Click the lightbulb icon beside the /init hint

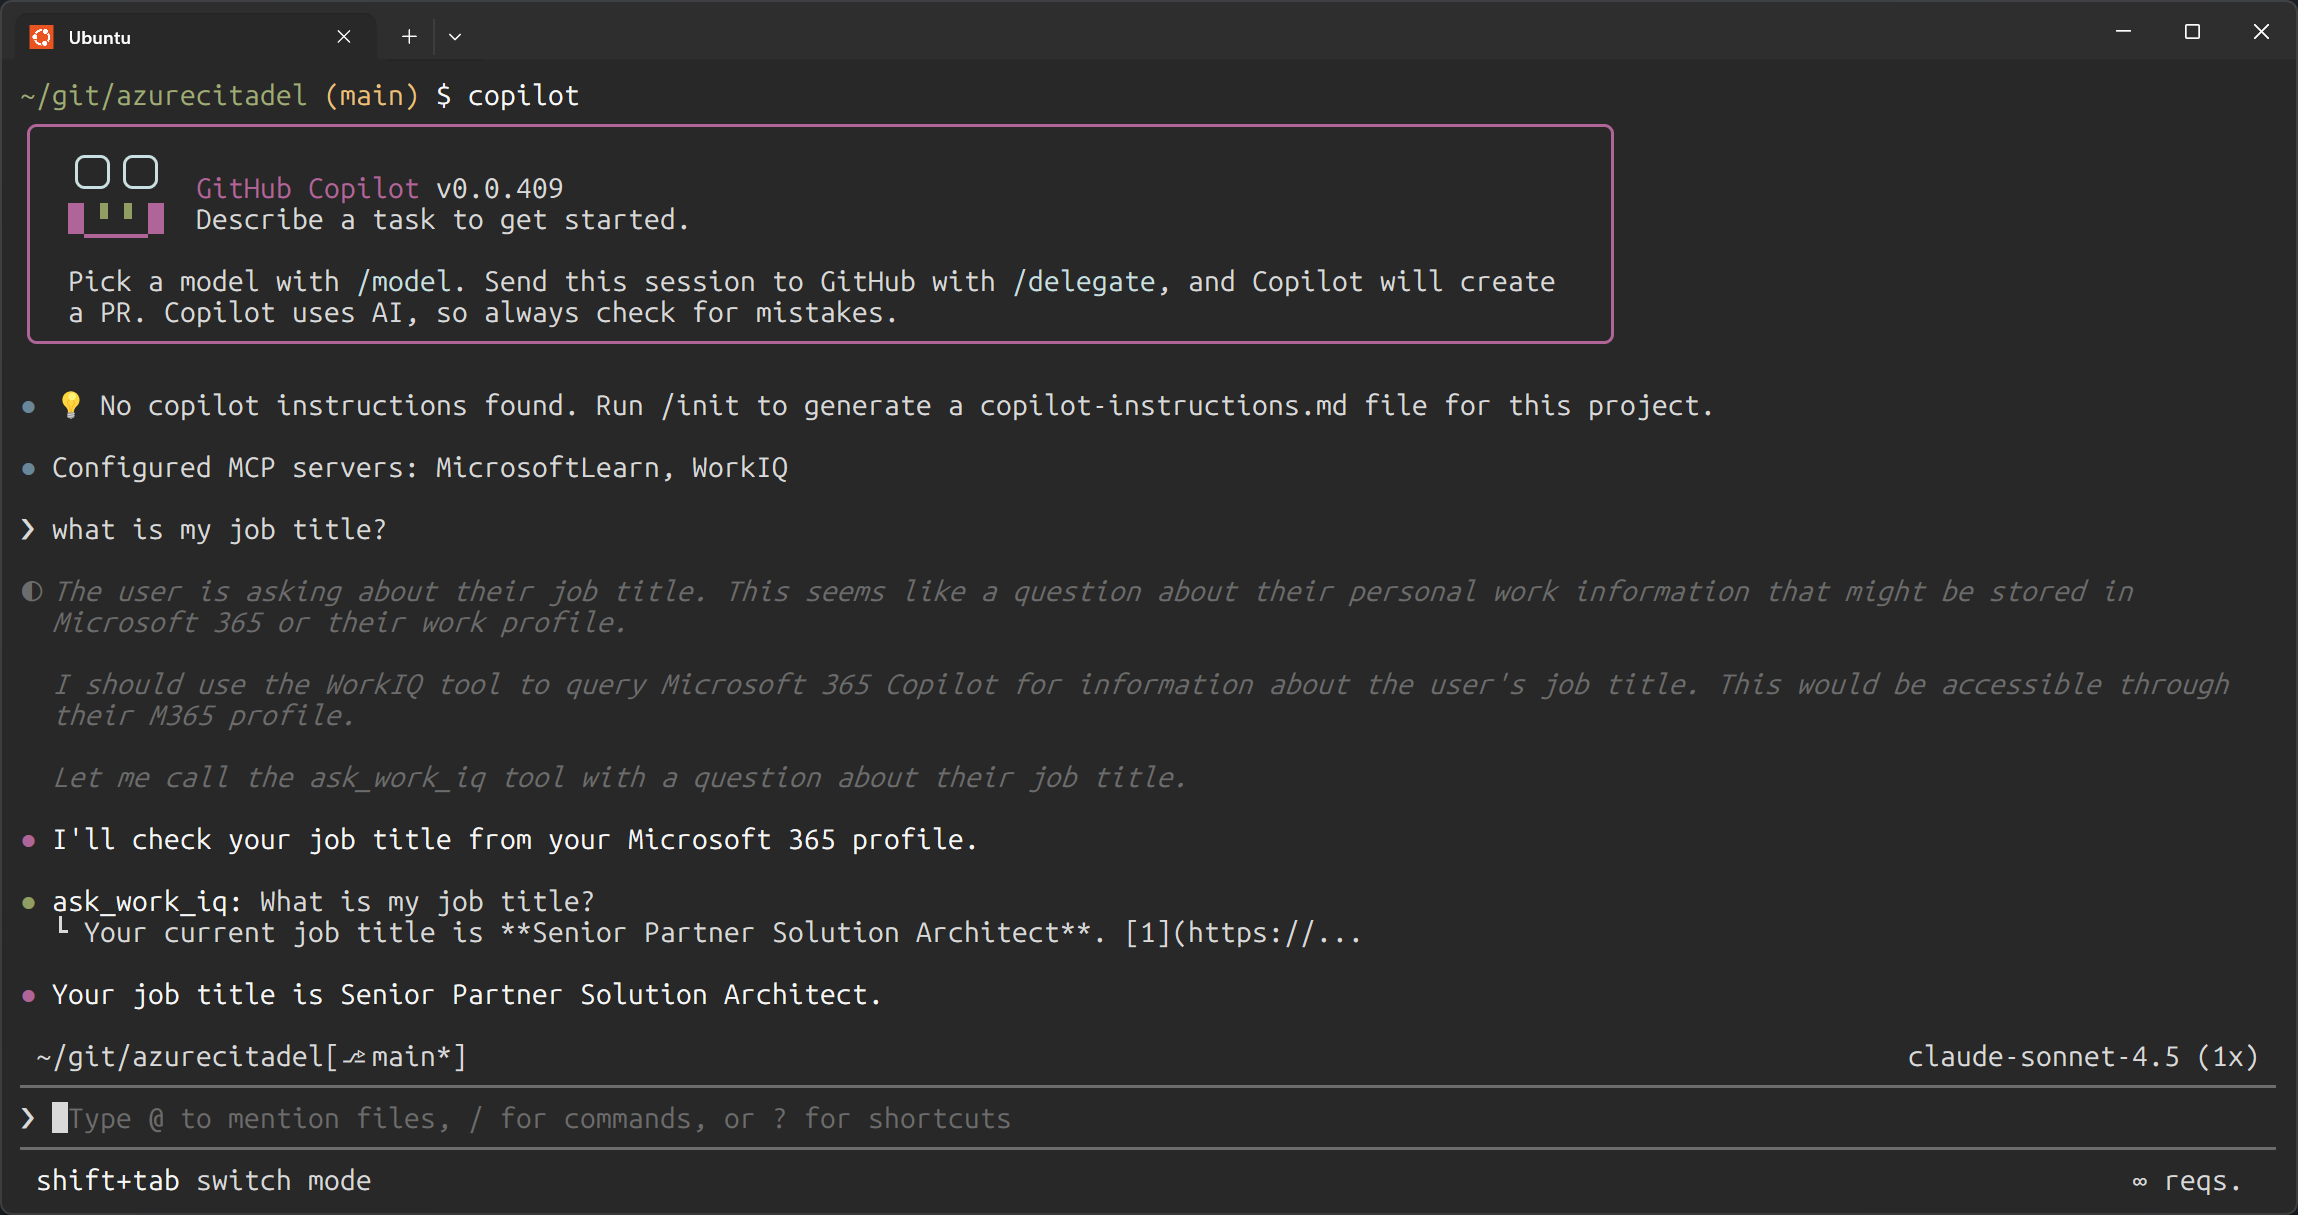click(x=70, y=404)
